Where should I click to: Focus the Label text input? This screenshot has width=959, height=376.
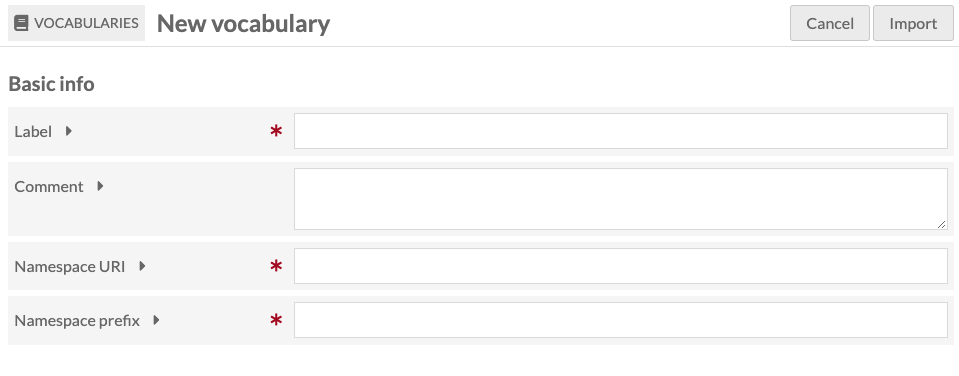click(621, 131)
